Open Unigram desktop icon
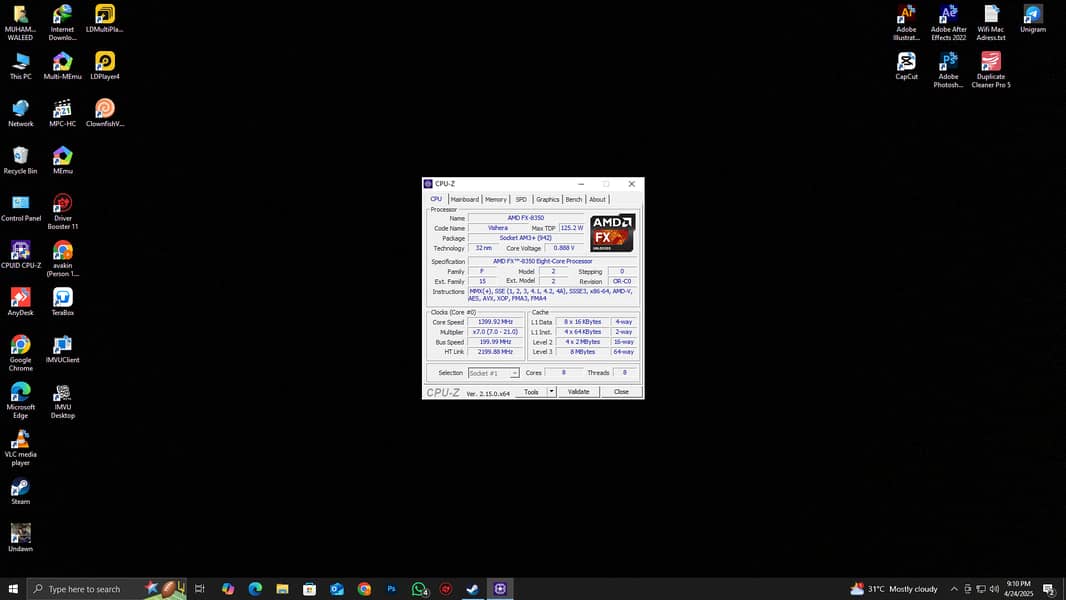The image size is (1066, 600). [x=1033, y=19]
